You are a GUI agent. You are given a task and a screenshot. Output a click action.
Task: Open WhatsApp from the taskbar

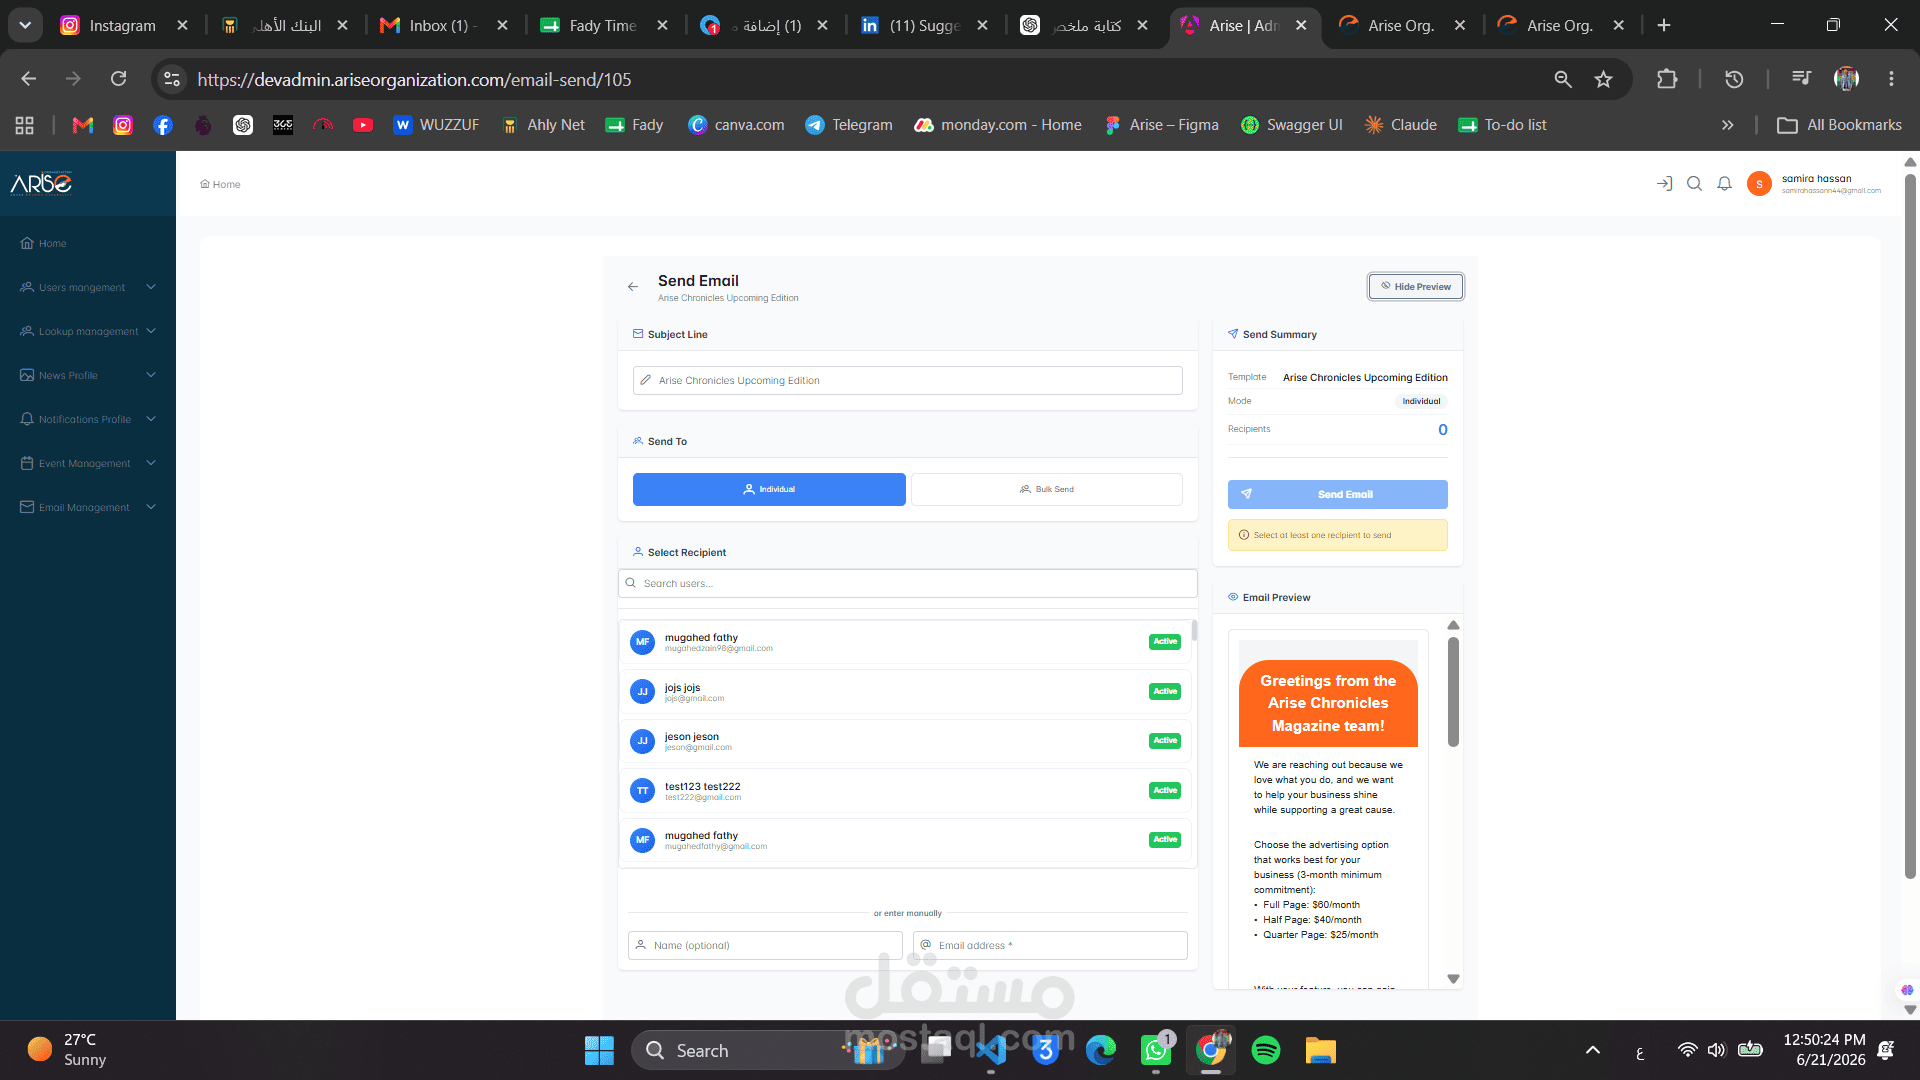(1156, 1050)
